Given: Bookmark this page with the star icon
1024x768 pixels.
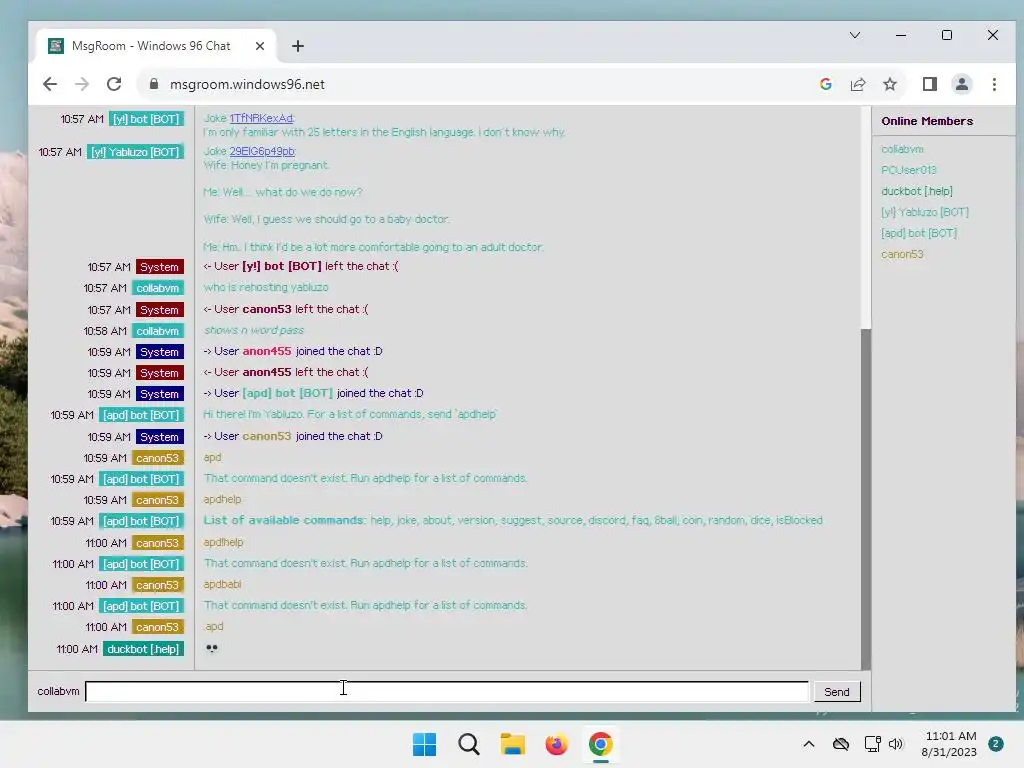Looking at the screenshot, I should 890,84.
